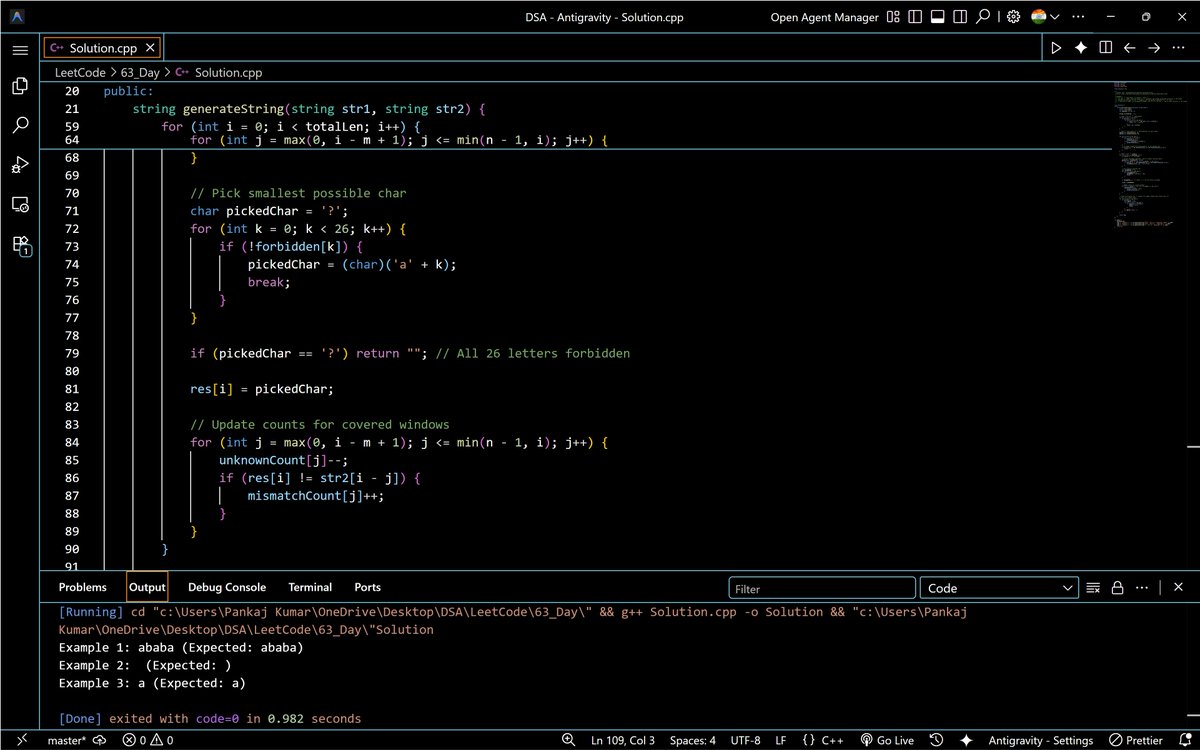Split the editor to the right
Screen dimensions: 1200x750
tap(1105, 48)
